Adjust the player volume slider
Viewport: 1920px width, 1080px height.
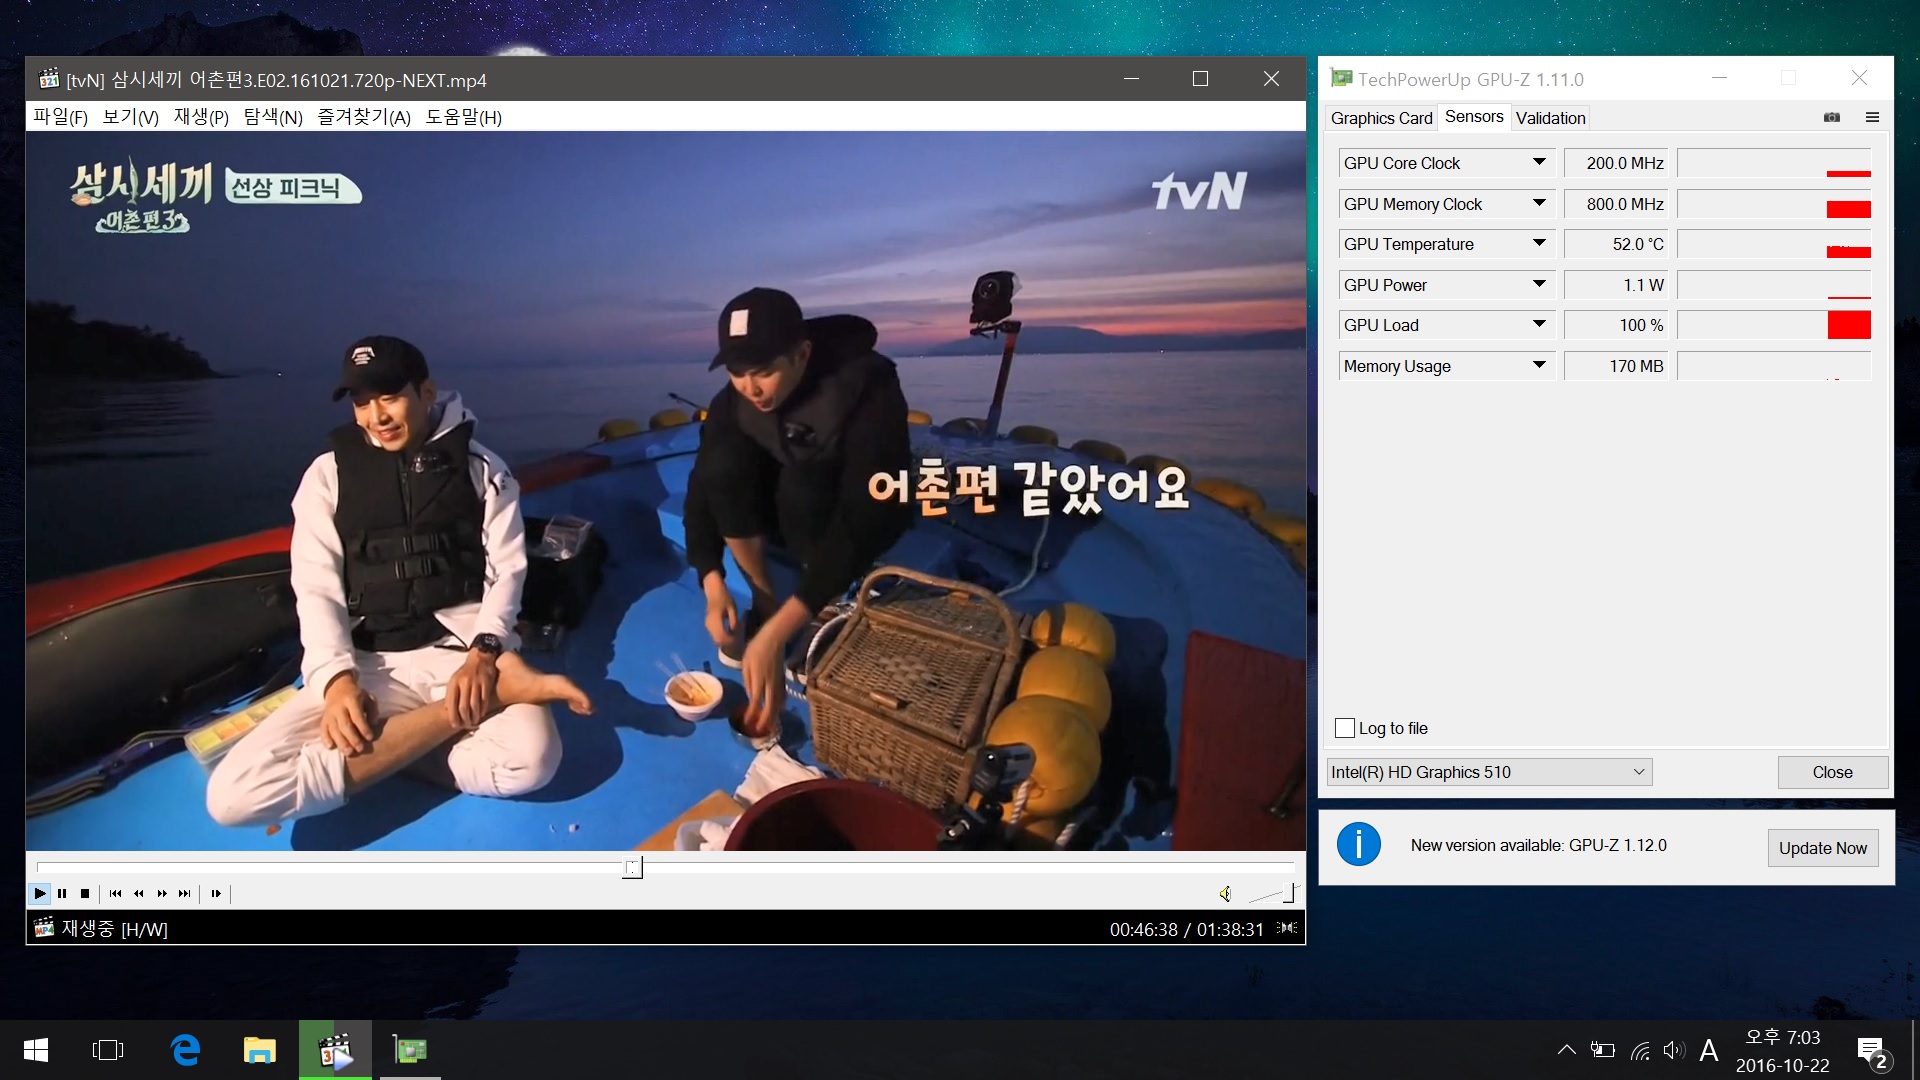1273,893
